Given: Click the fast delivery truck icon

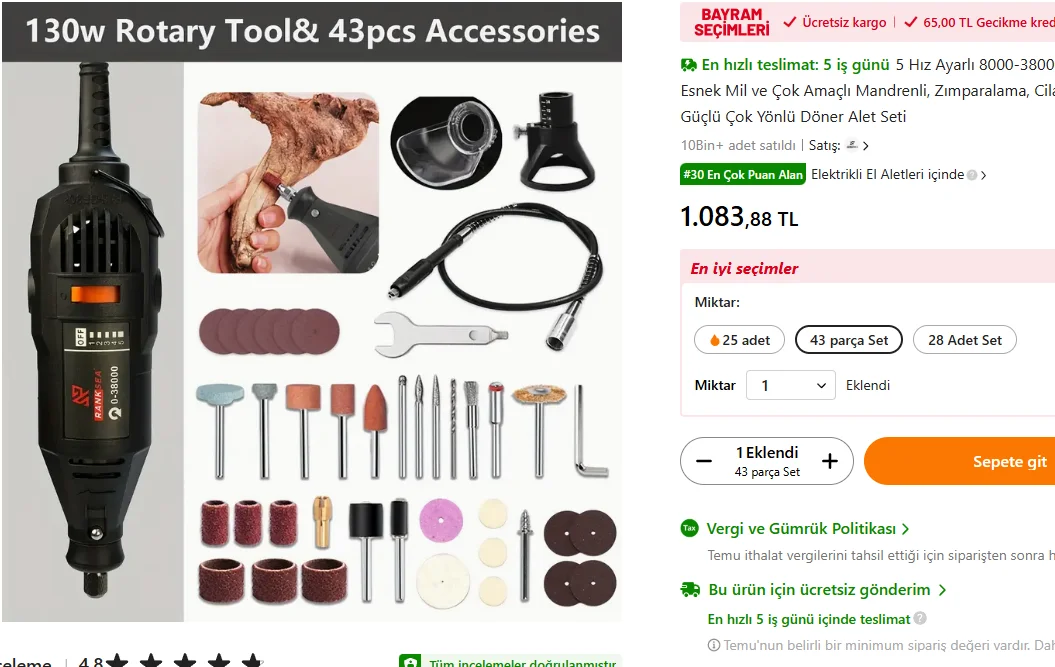Looking at the screenshot, I should pyautogui.click(x=688, y=65).
